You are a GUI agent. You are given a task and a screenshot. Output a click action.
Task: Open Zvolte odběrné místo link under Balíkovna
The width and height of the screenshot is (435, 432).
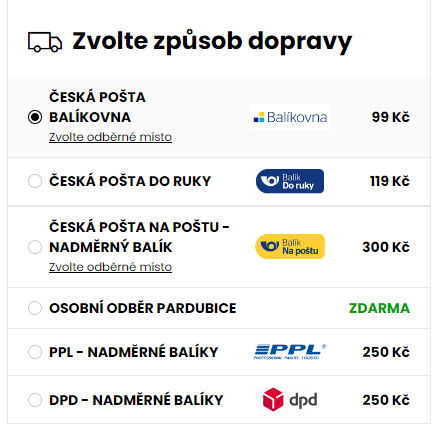(110, 137)
